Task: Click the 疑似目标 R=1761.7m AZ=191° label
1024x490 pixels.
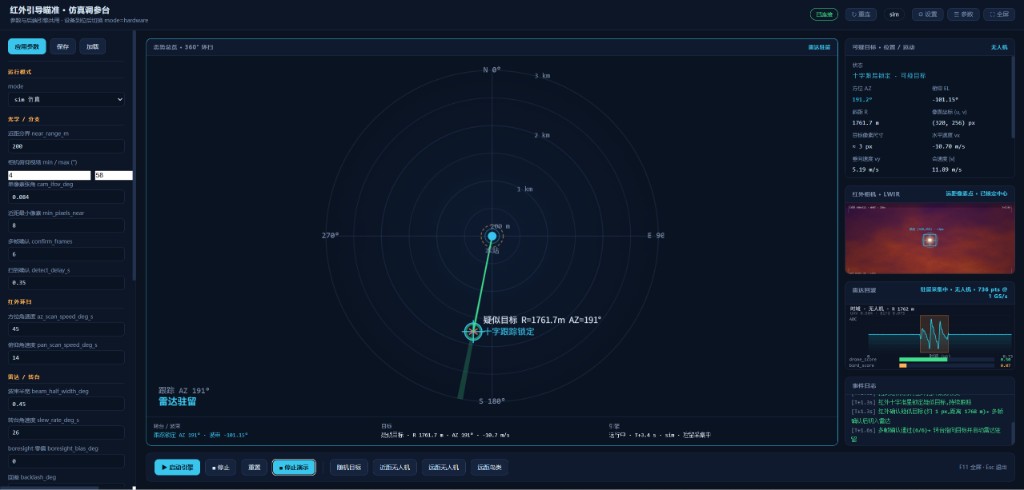Action: pos(542,320)
